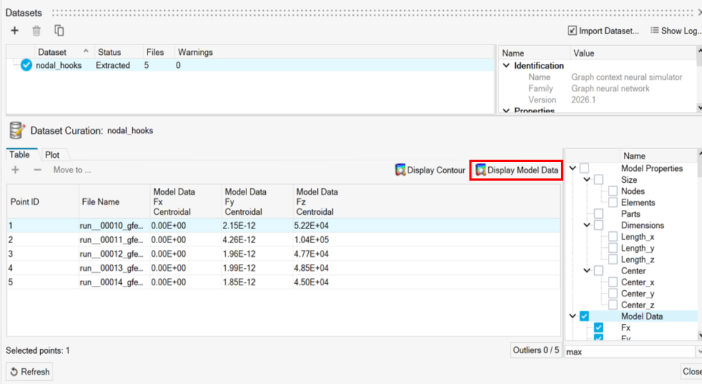Switch to the Table tab

pos(20,155)
